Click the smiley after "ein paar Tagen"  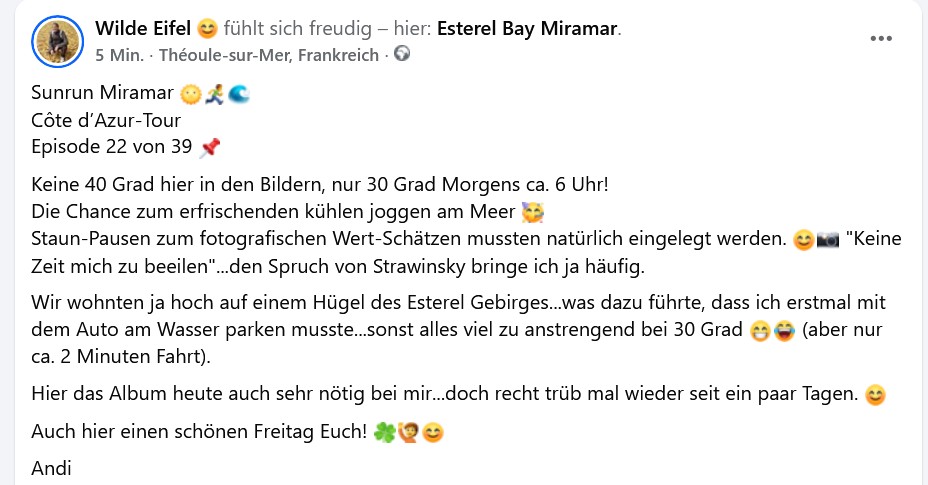point(875,395)
